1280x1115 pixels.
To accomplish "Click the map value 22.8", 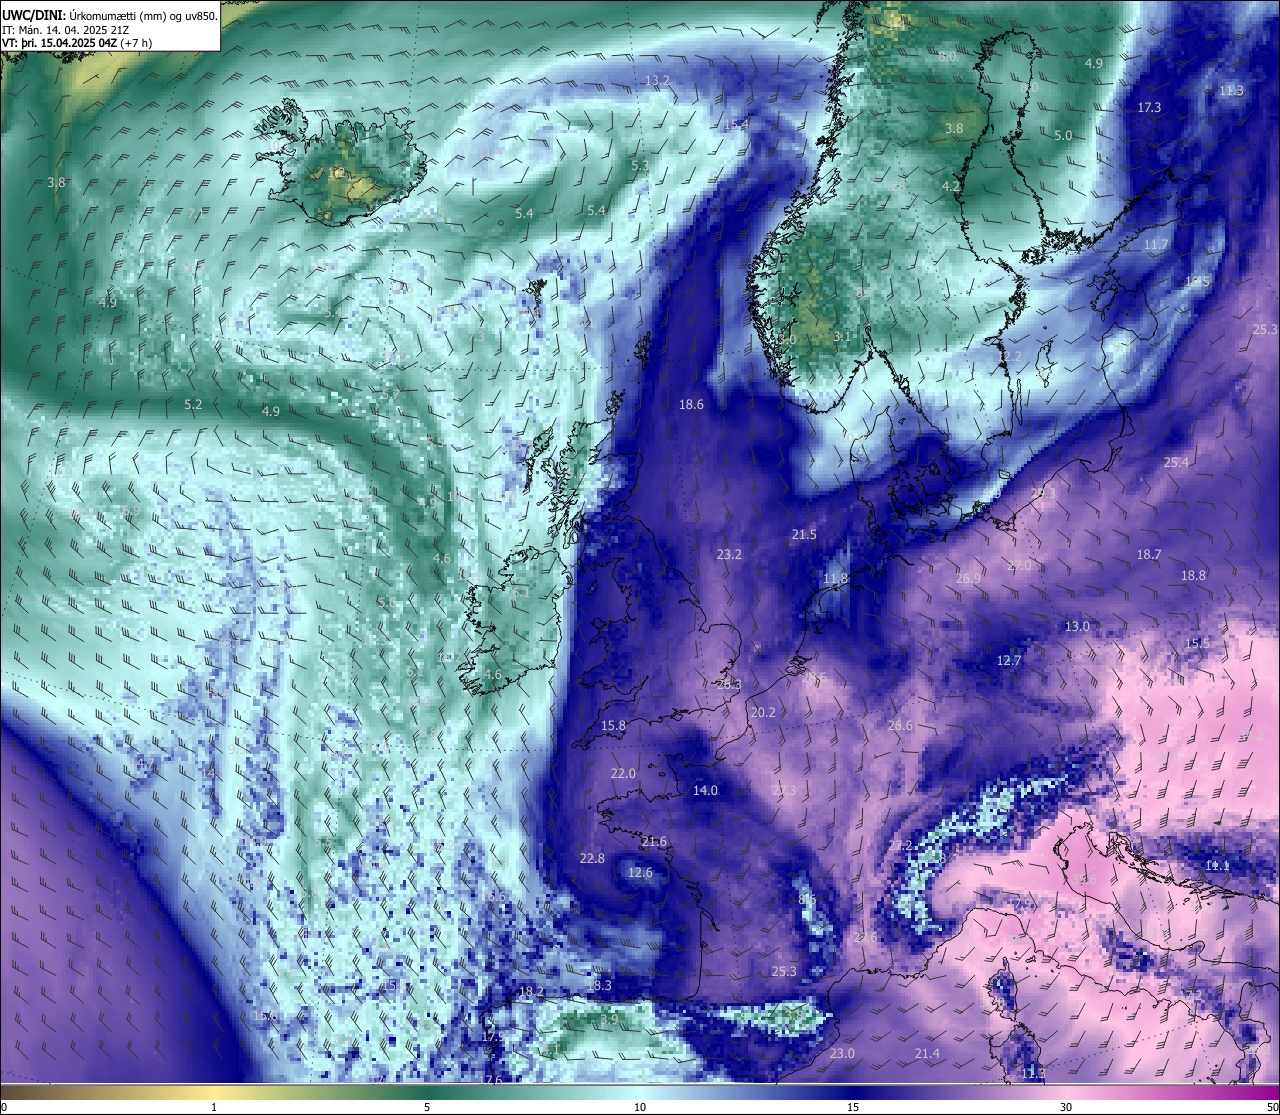I will click(x=592, y=858).
